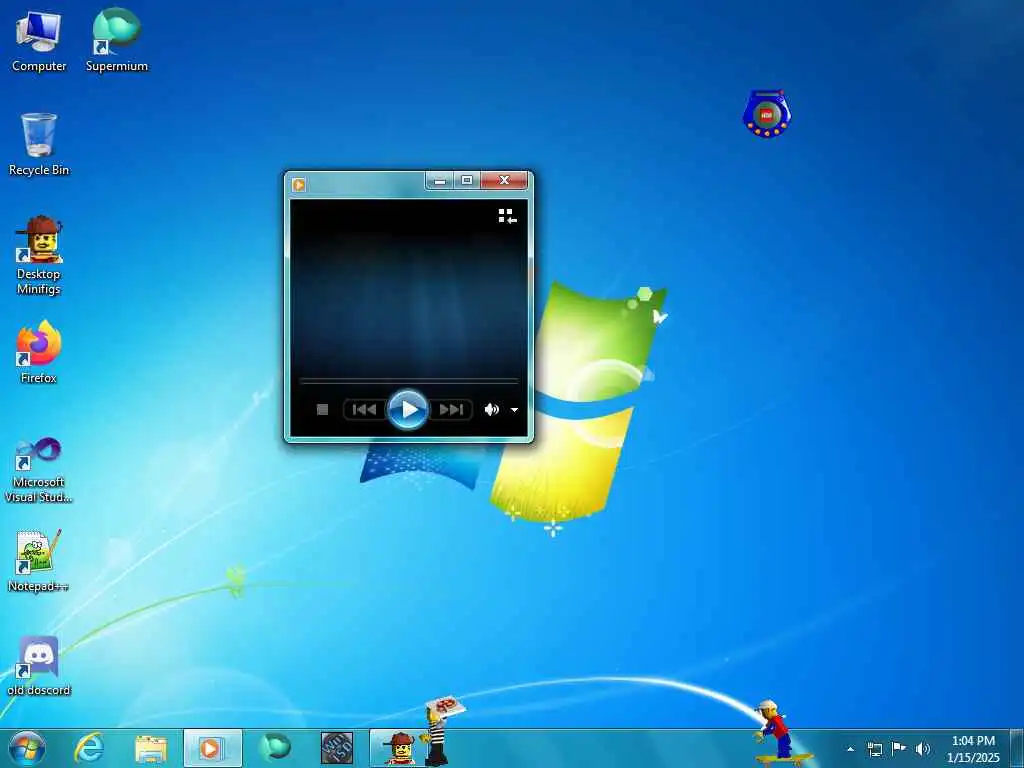Screen dimensions: 1024x768
Task: Click the LEGO CD player desktop gadget
Action: (x=767, y=114)
